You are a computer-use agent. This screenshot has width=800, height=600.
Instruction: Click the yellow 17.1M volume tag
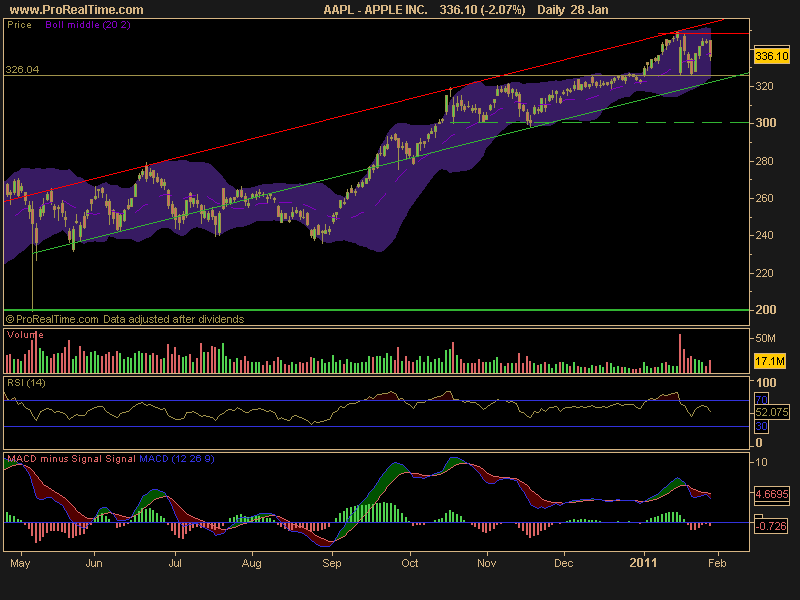(770, 361)
